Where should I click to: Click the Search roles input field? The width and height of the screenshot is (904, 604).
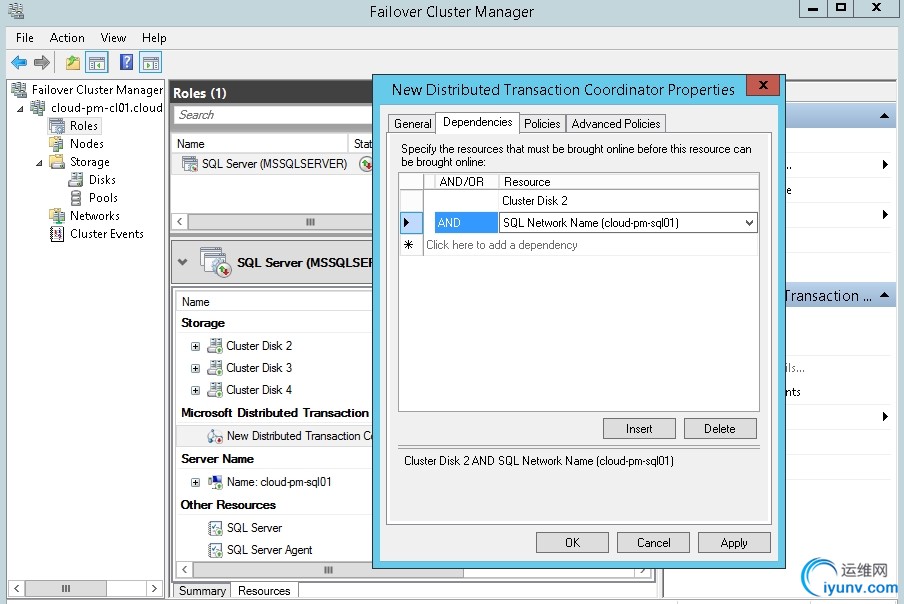point(273,115)
